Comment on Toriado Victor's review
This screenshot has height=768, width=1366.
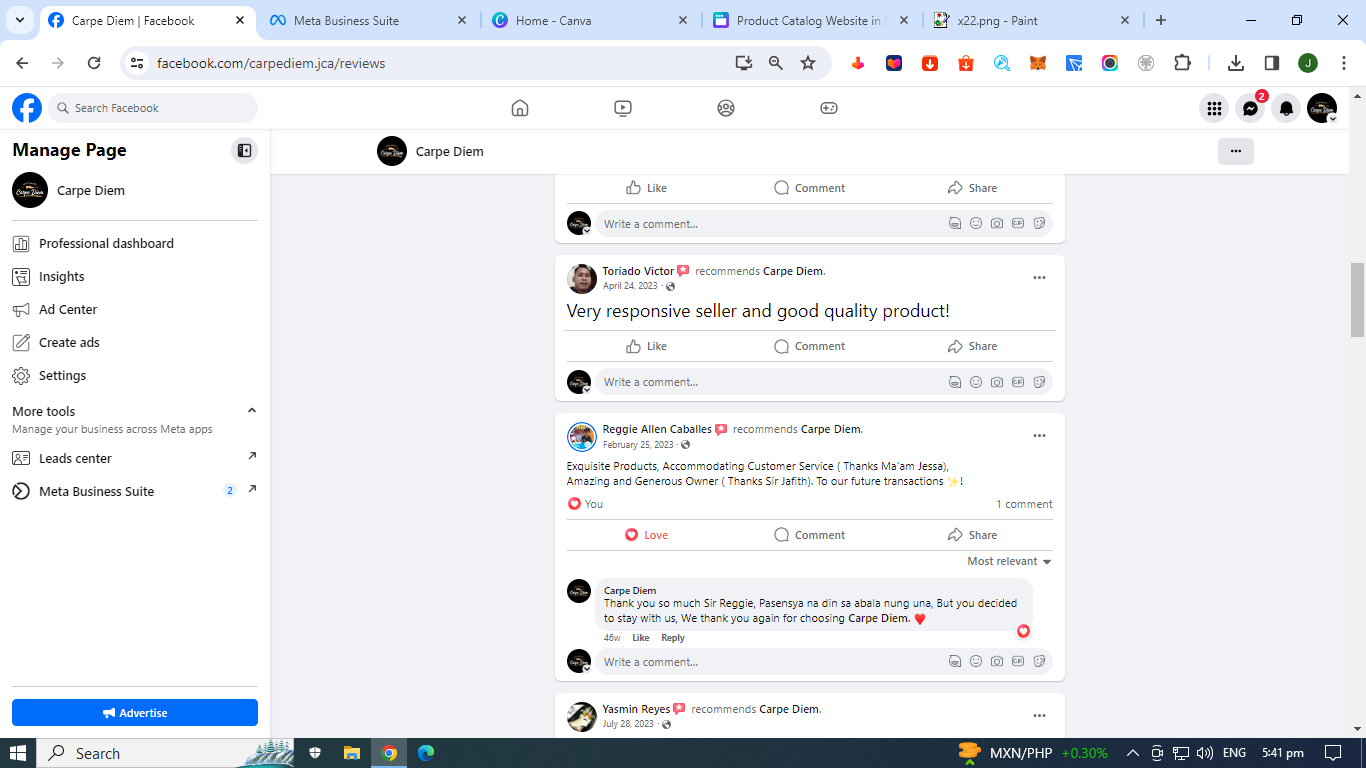pyautogui.click(x=809, y=346)
